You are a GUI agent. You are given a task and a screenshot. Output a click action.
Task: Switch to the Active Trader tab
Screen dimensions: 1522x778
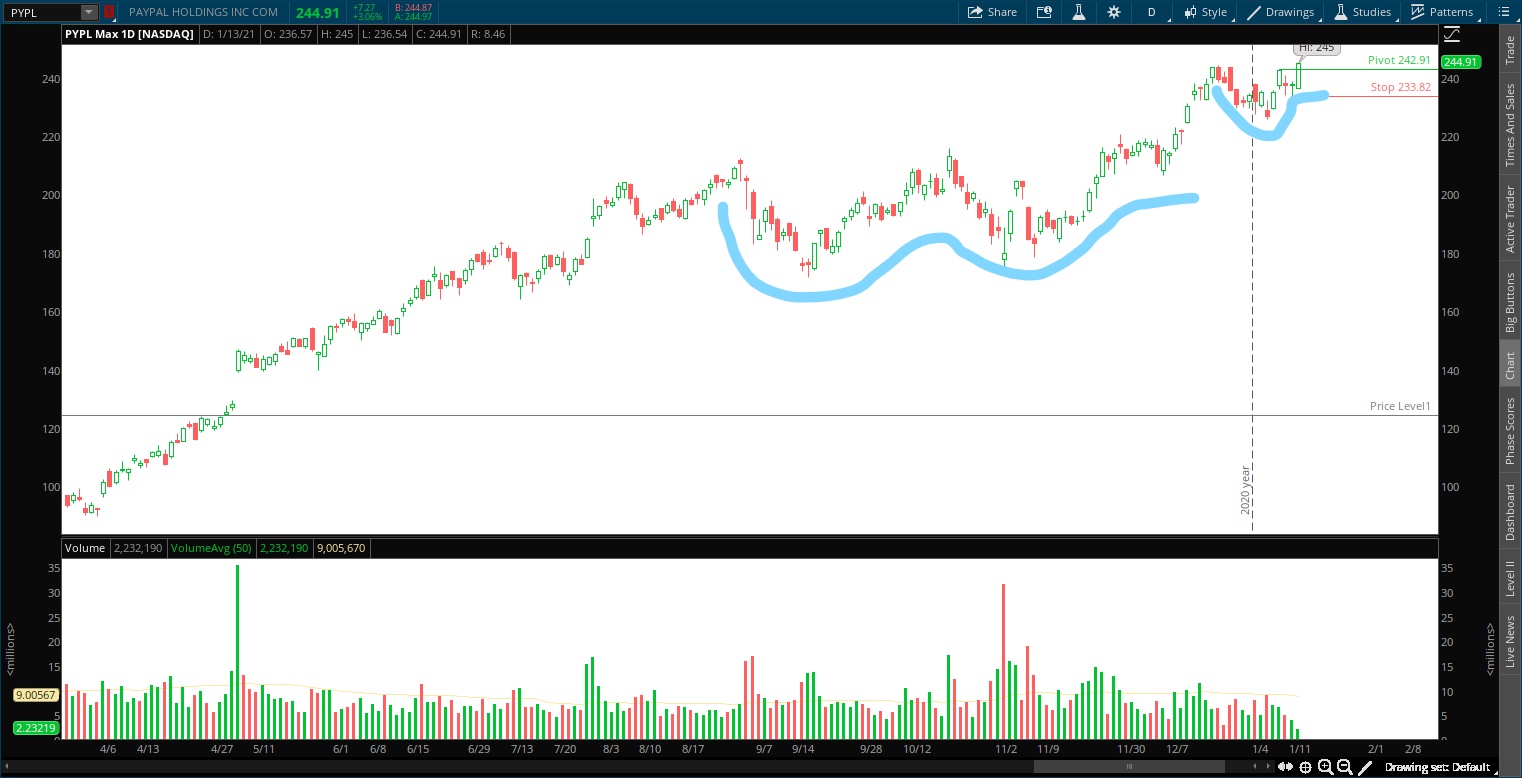pyautogui.click(x=1510, y=219)
